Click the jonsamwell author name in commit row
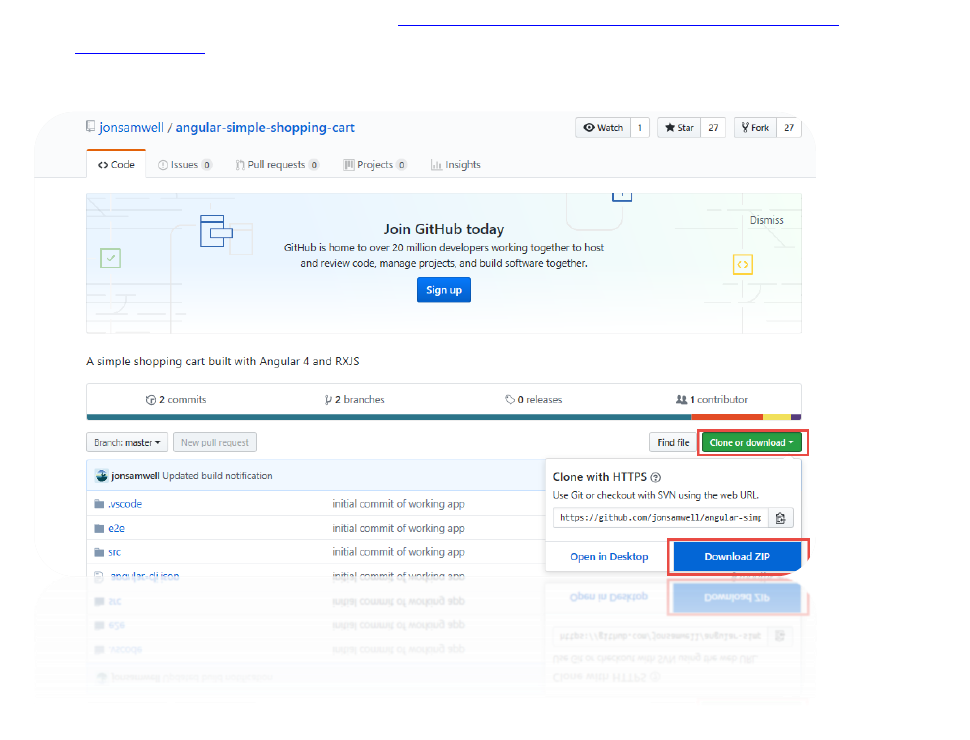The width and height of the screenshot is (970, 740). 135,476
